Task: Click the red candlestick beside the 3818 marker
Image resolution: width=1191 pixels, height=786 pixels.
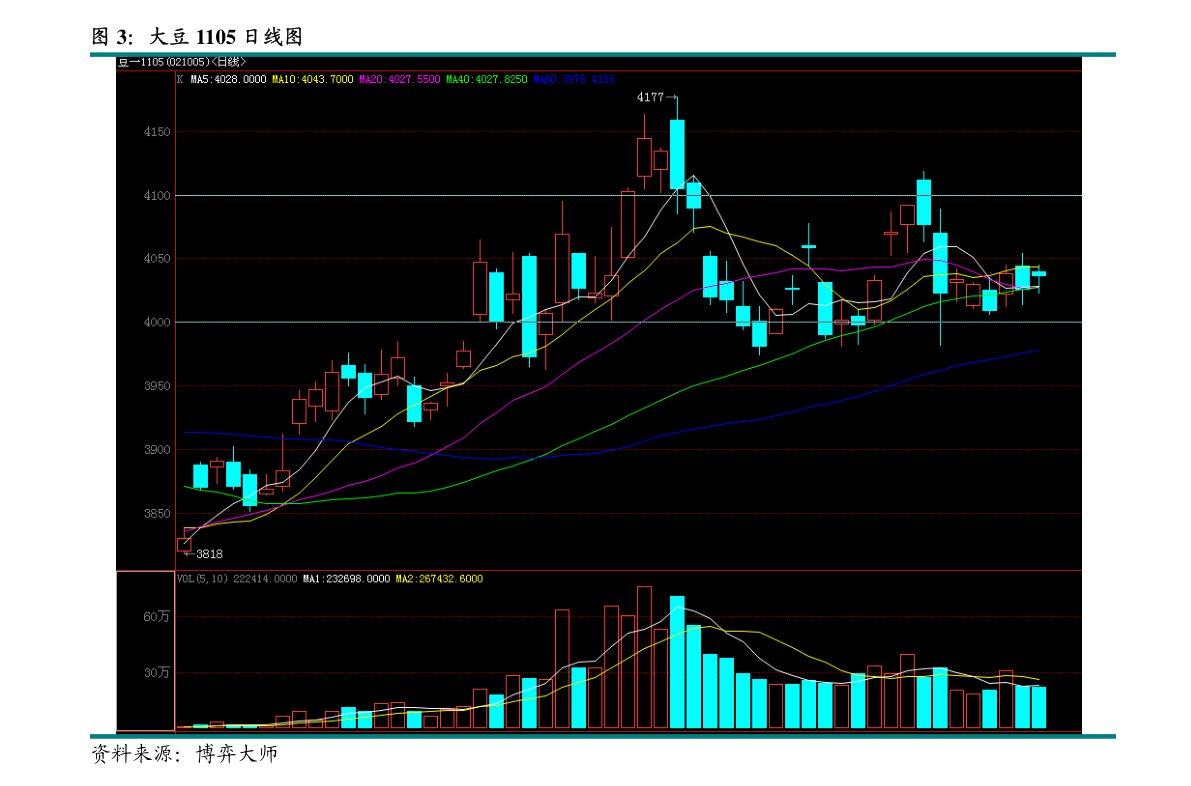Action: click(184, 545)
